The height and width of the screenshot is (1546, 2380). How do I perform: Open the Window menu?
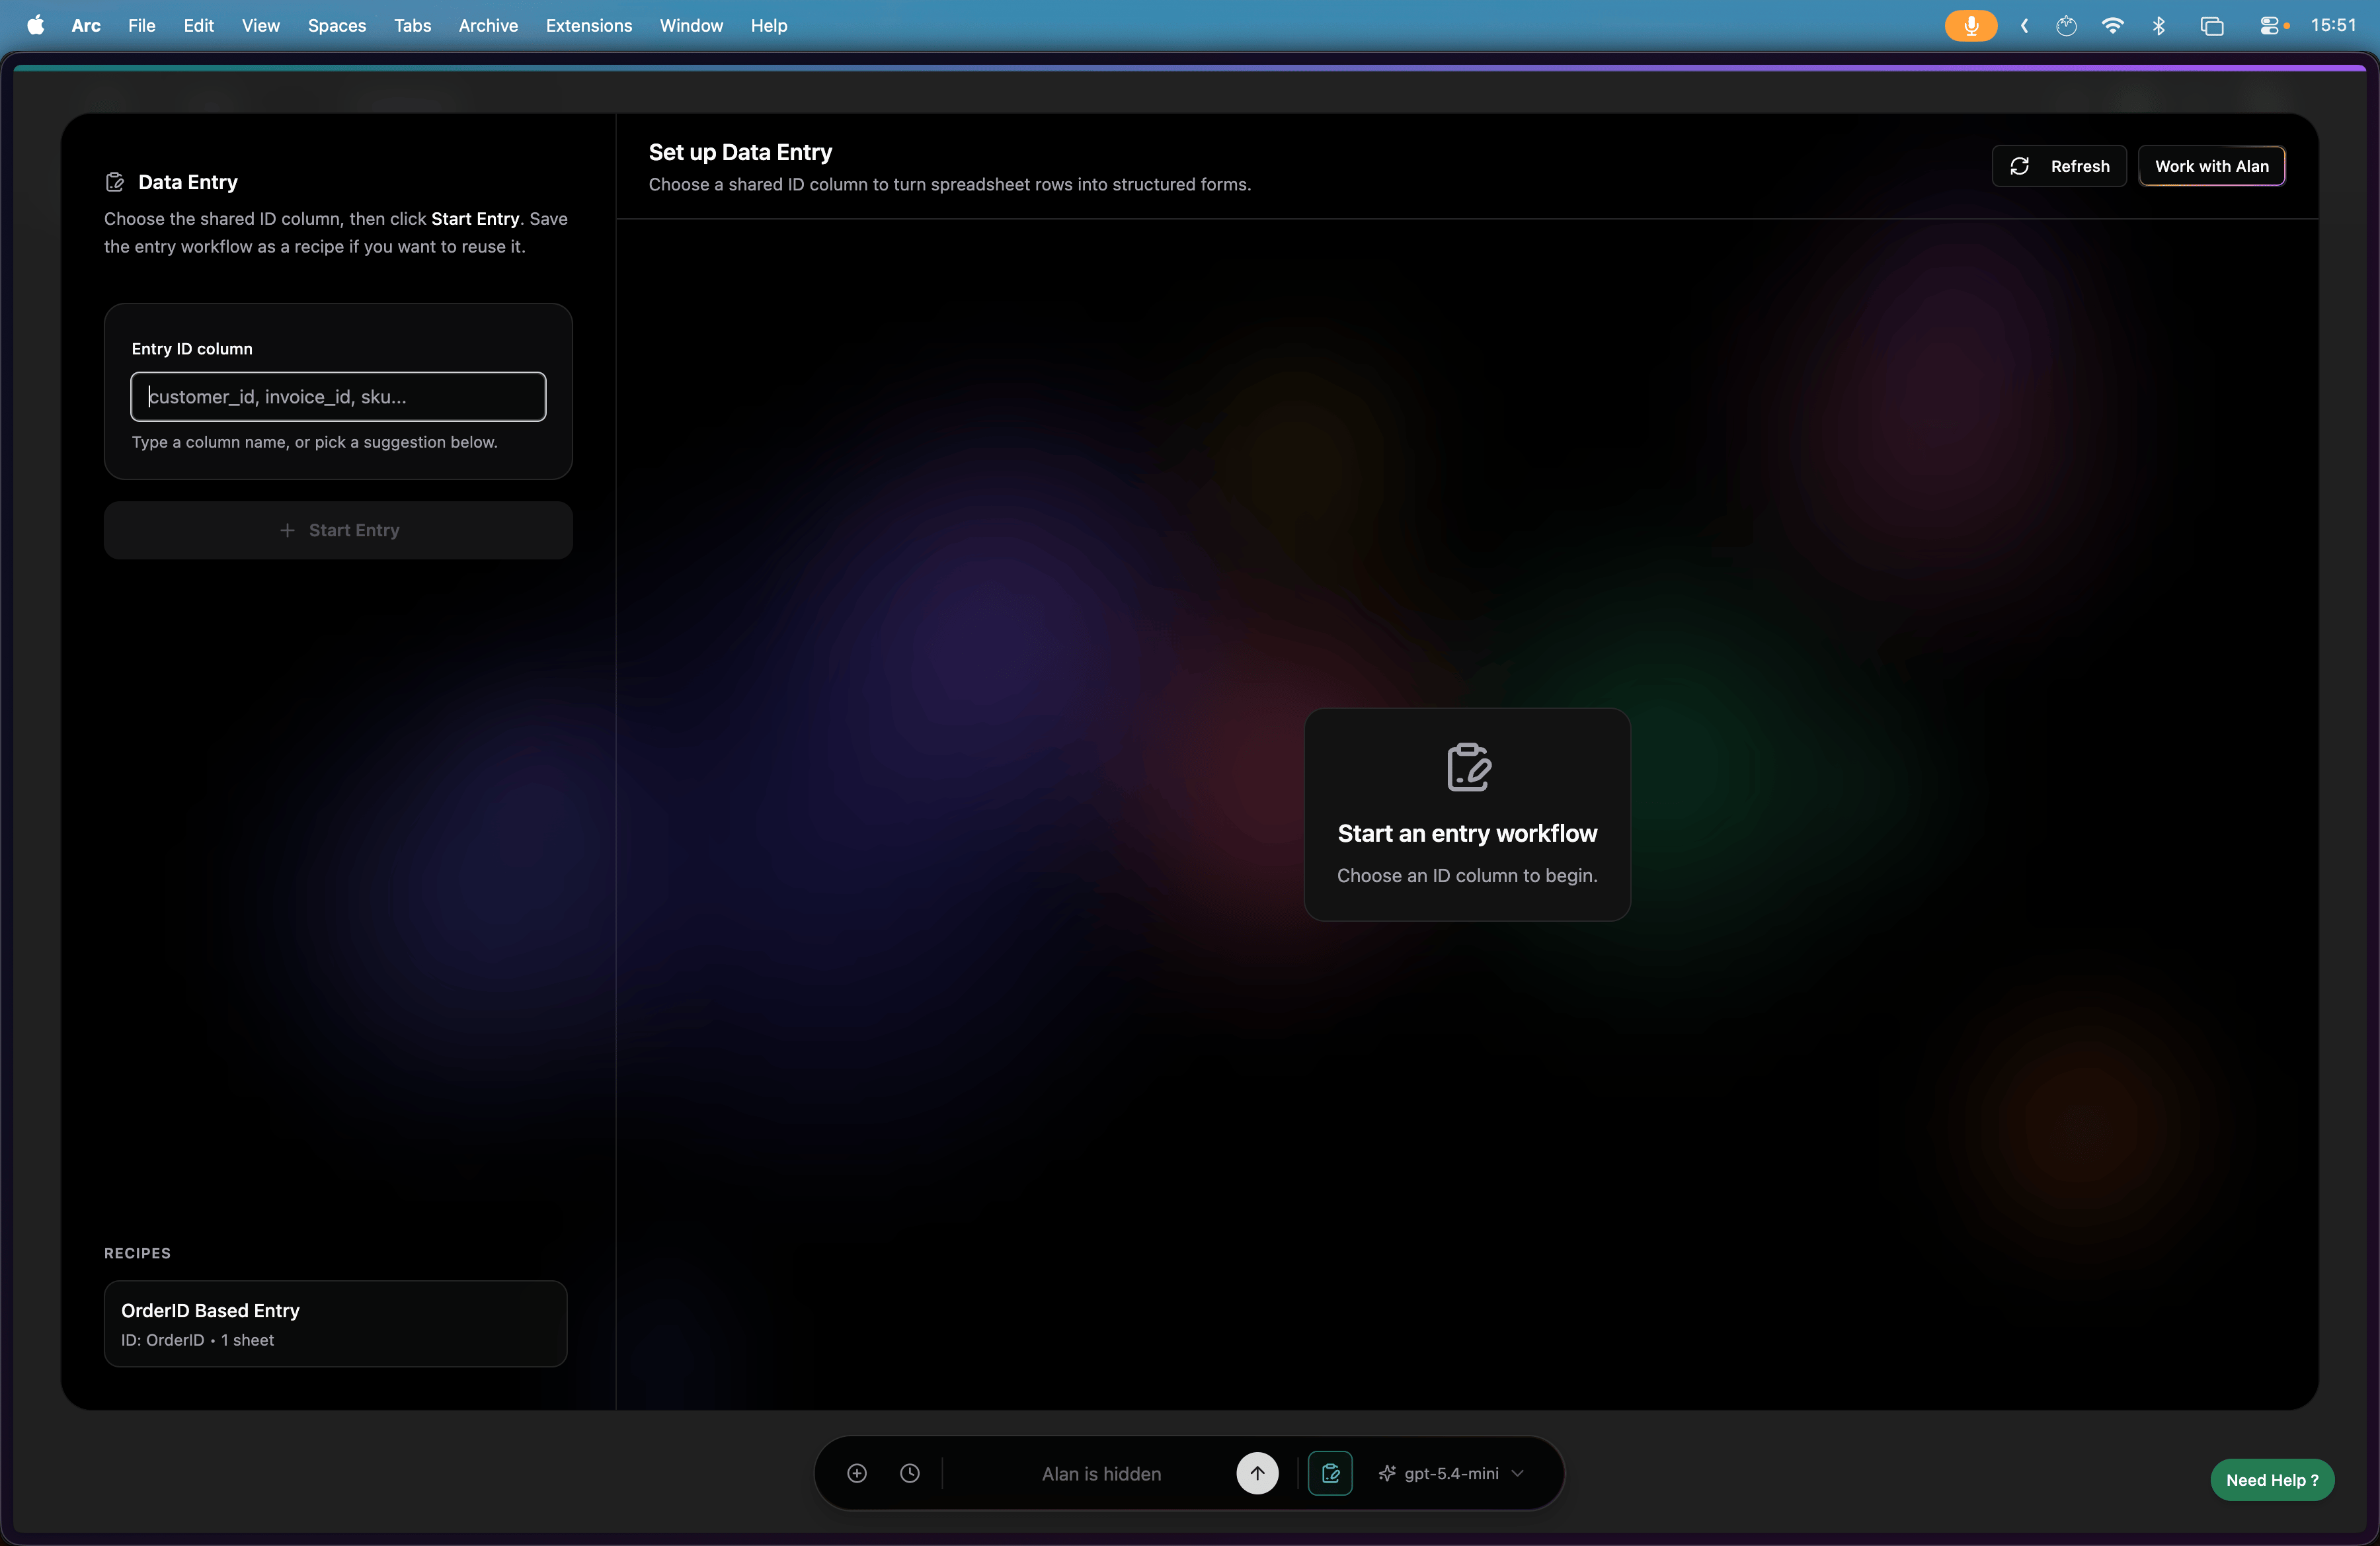point(691,25)
